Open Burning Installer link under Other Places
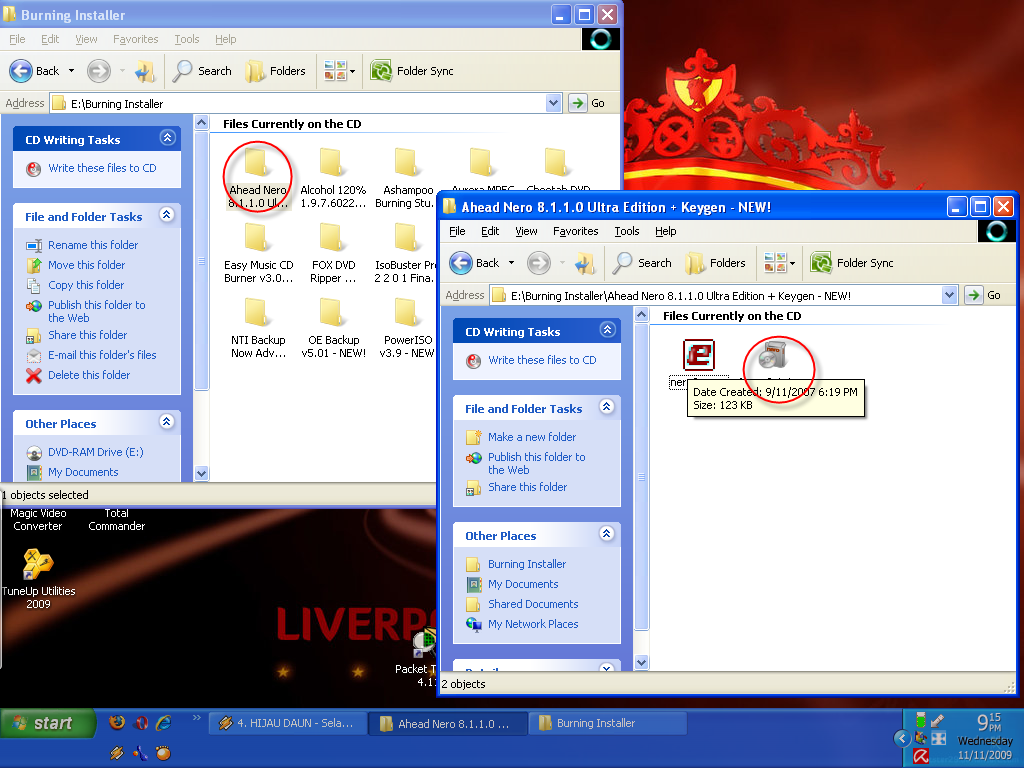Image resolution: width=1024 pixels, height=768 pixels. (526, 564)
